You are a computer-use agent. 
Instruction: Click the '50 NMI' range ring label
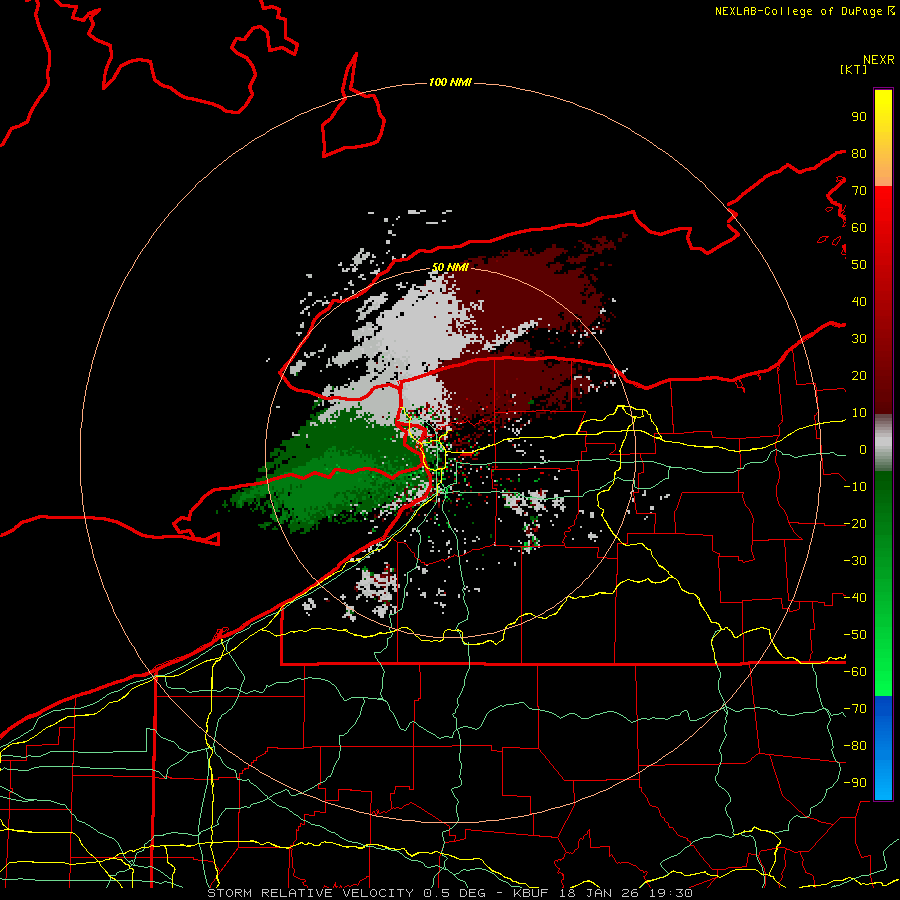(x=450, y=267)
